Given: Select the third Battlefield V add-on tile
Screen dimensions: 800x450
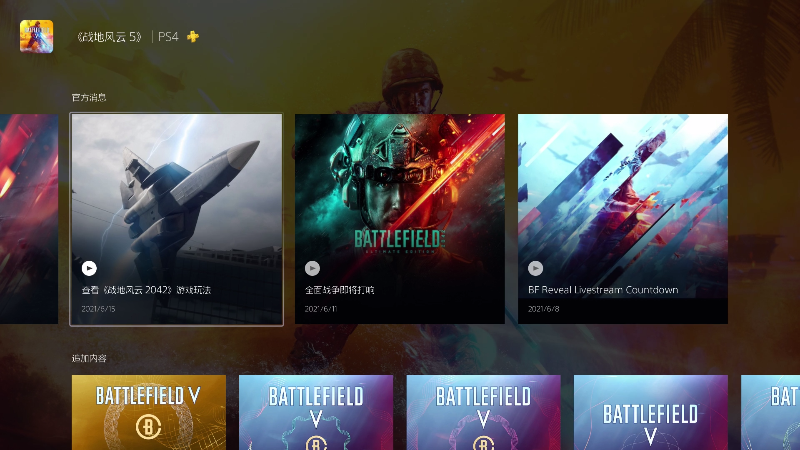Looking at the screenshot, I should coord(484,412).
